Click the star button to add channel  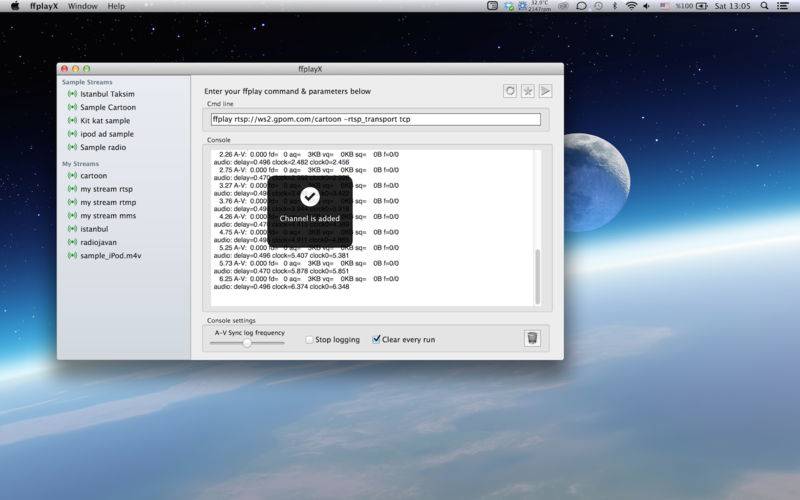[x=528, y=91]
